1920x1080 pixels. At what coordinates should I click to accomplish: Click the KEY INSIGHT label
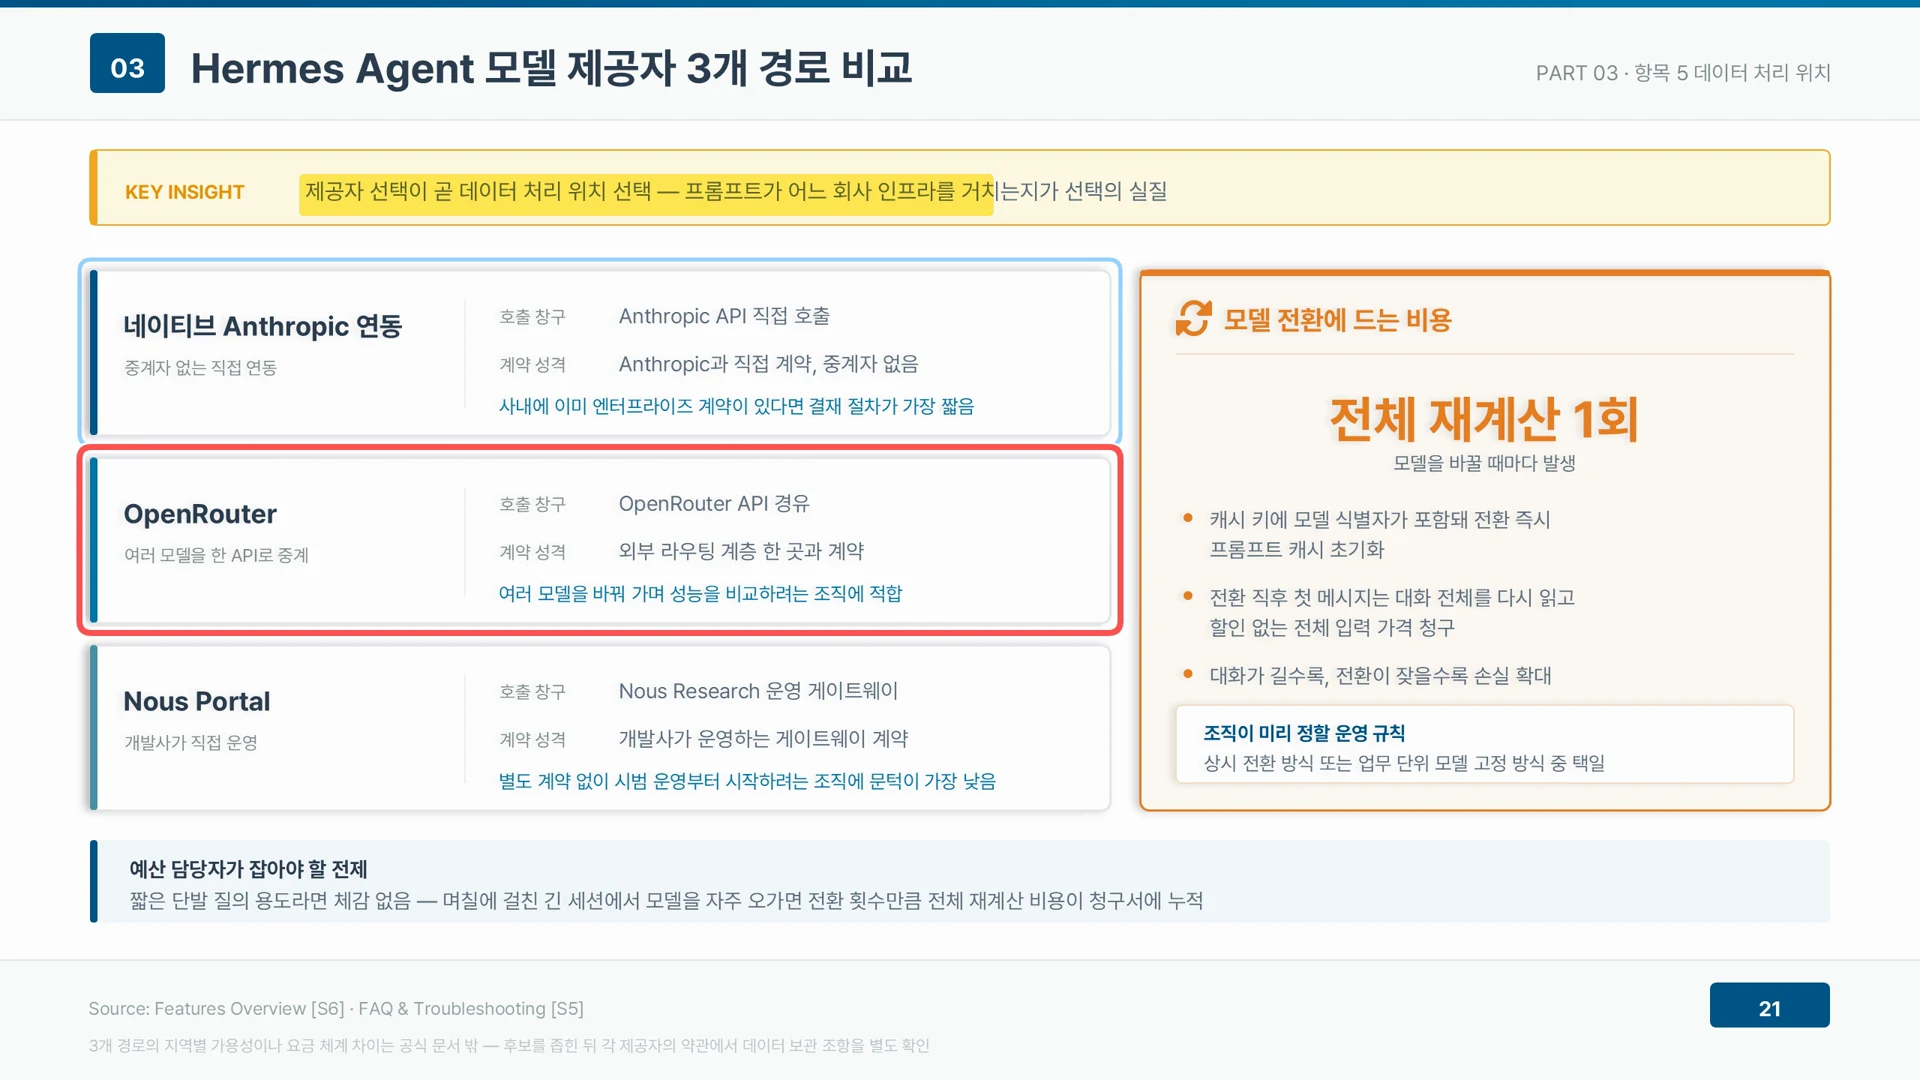184,192
